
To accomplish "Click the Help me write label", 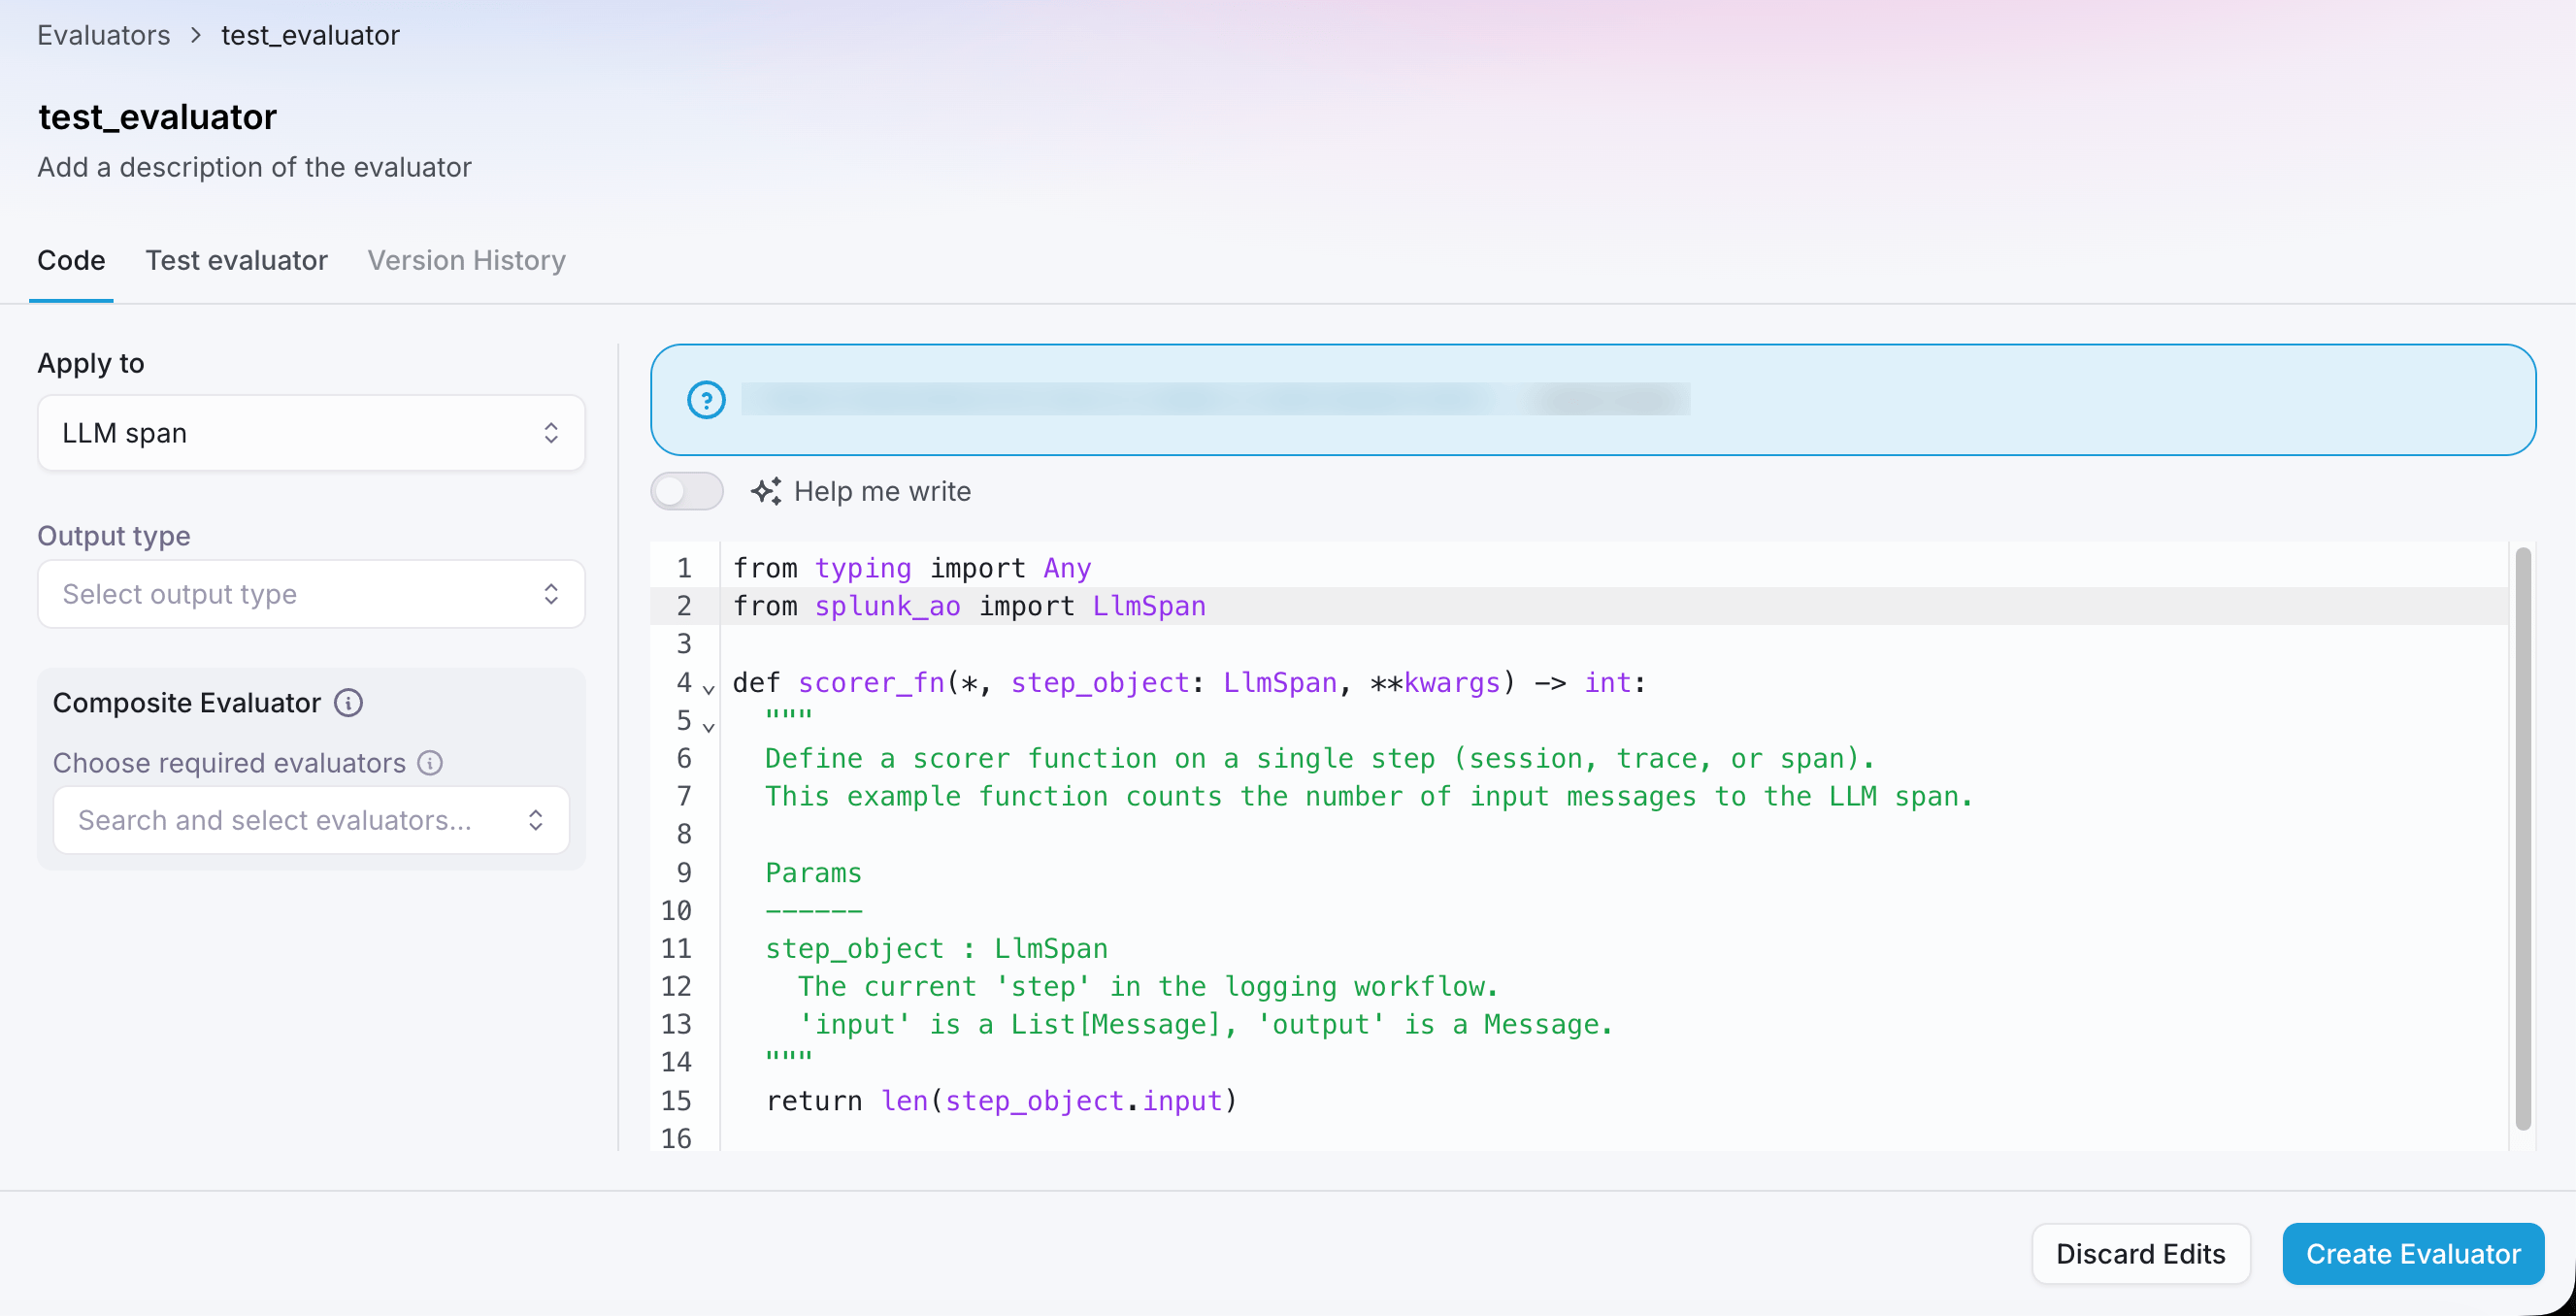I will [882, 491].
